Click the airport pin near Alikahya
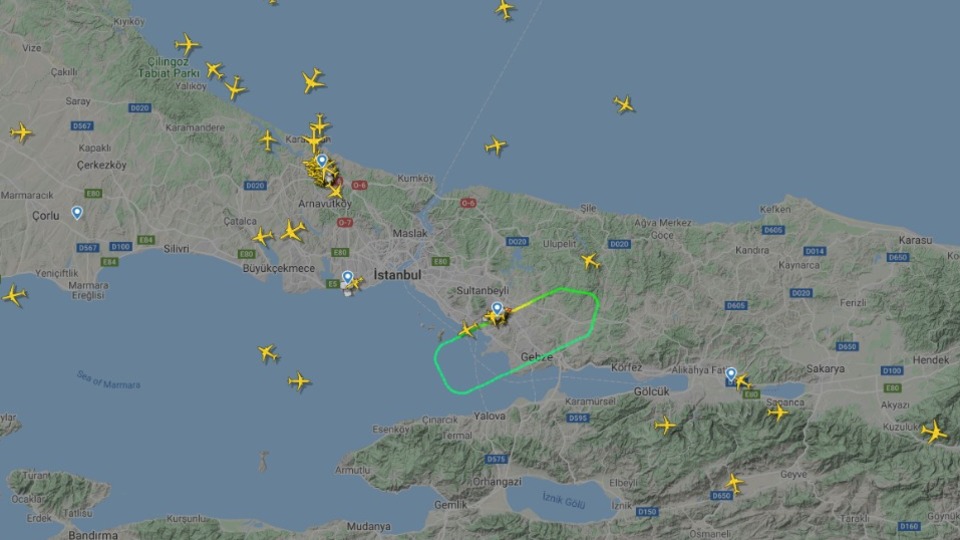This screenshot has height=540, width=960. pos(731,373)
